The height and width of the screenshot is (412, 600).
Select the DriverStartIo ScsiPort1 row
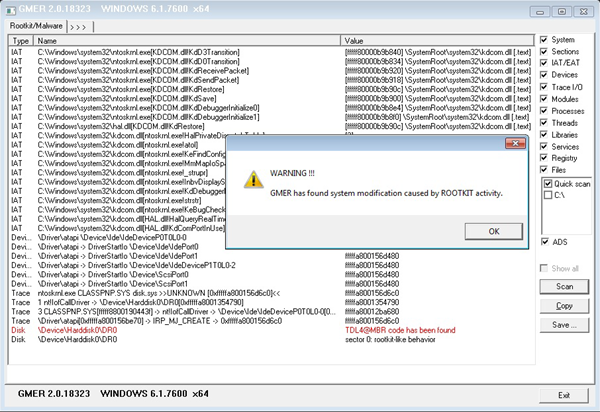coord(271,284)
